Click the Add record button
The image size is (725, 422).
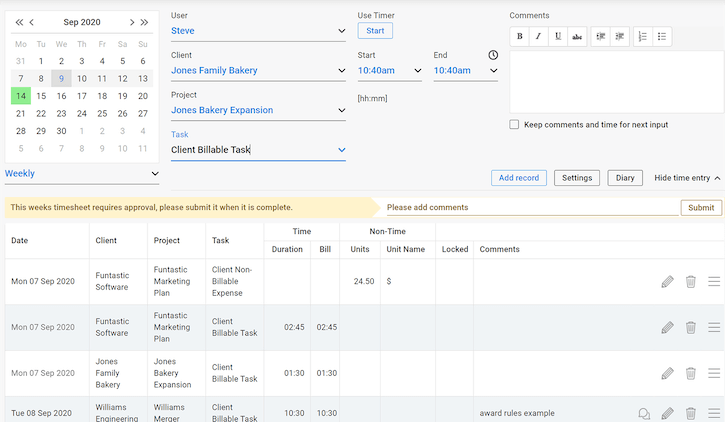coord(519,178)
